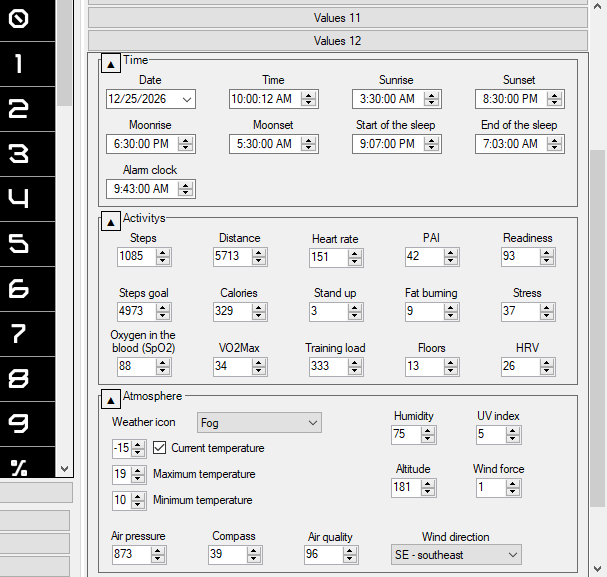Collapse the Activitys group
The height and width of the screenshot is (577, 607).
[111, 222]
